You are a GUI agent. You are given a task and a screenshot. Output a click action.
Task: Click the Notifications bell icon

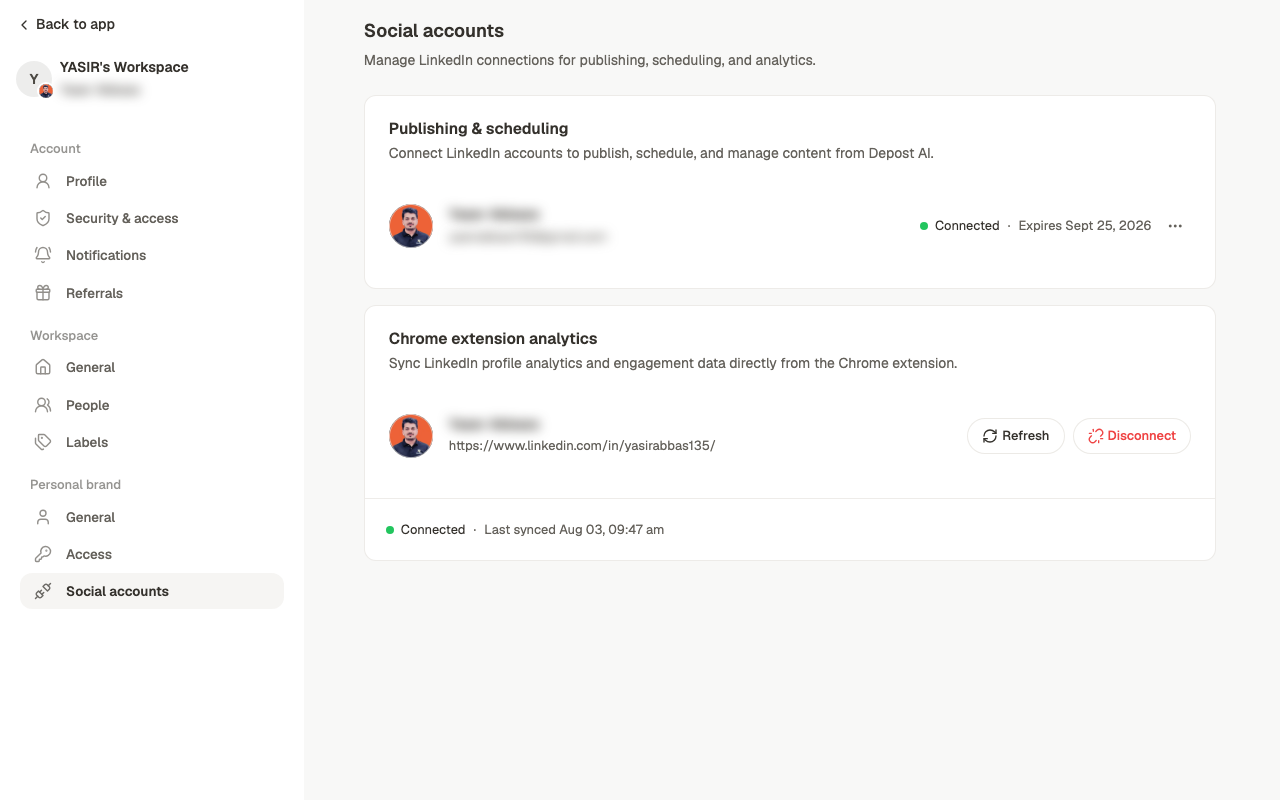[43, 255]
